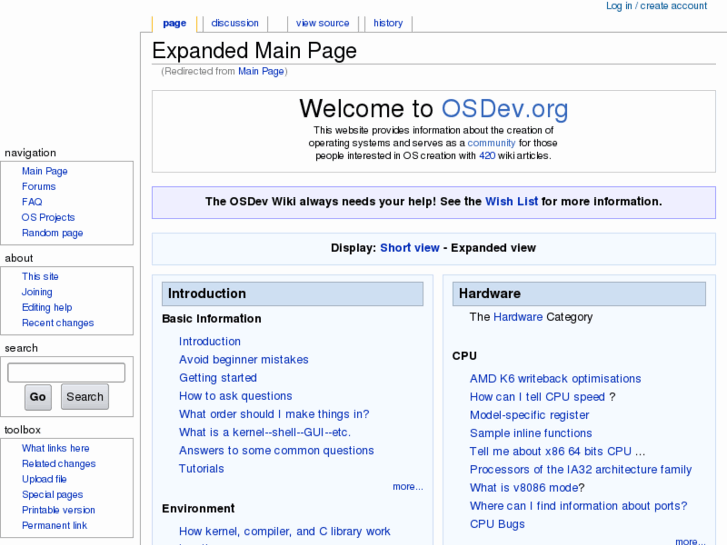Open the history tab
This screenshot has height=545, width=727.
(x=388, y=23)
